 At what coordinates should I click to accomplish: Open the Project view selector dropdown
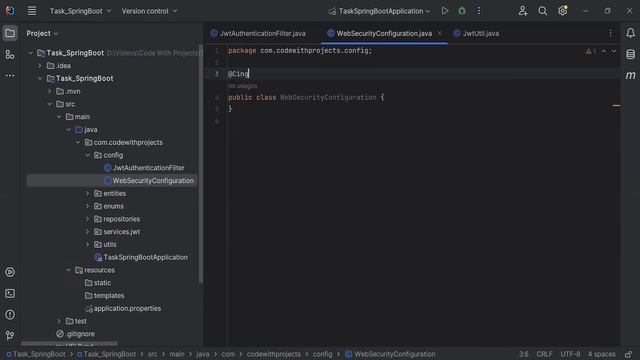pyautogui.click(x=42, y=33)
